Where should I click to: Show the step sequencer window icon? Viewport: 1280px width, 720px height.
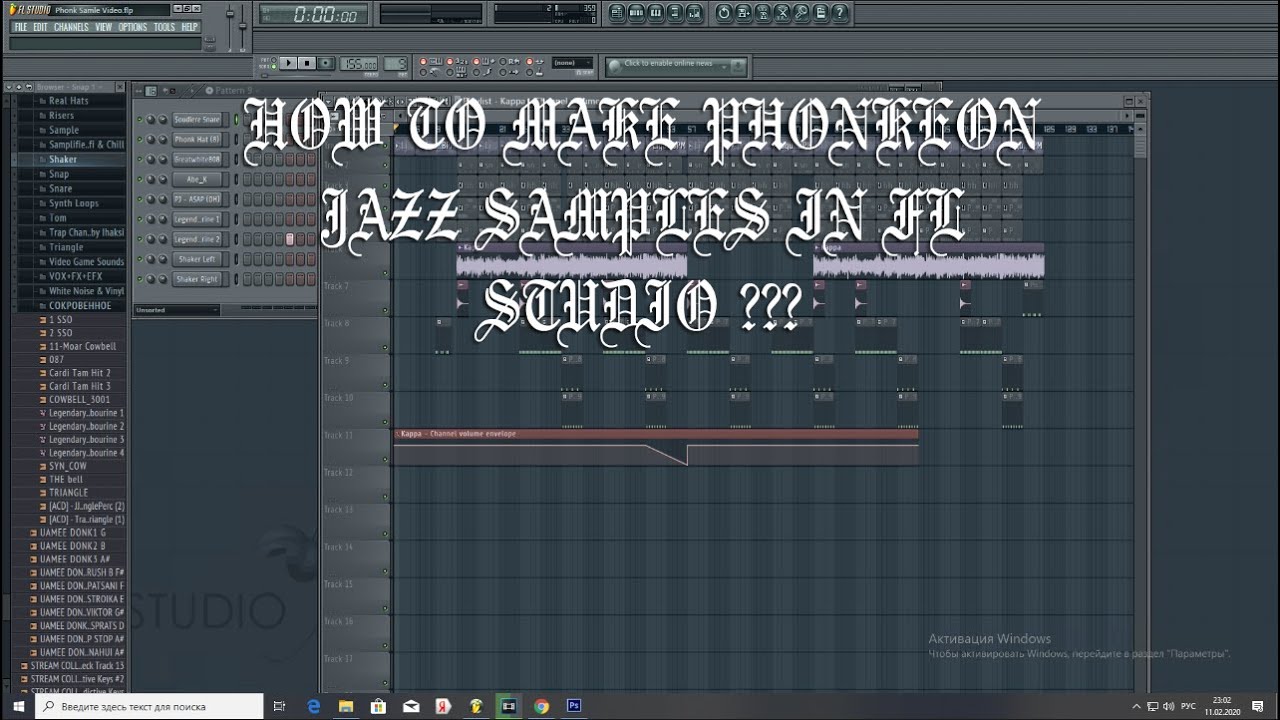point(636,13)
